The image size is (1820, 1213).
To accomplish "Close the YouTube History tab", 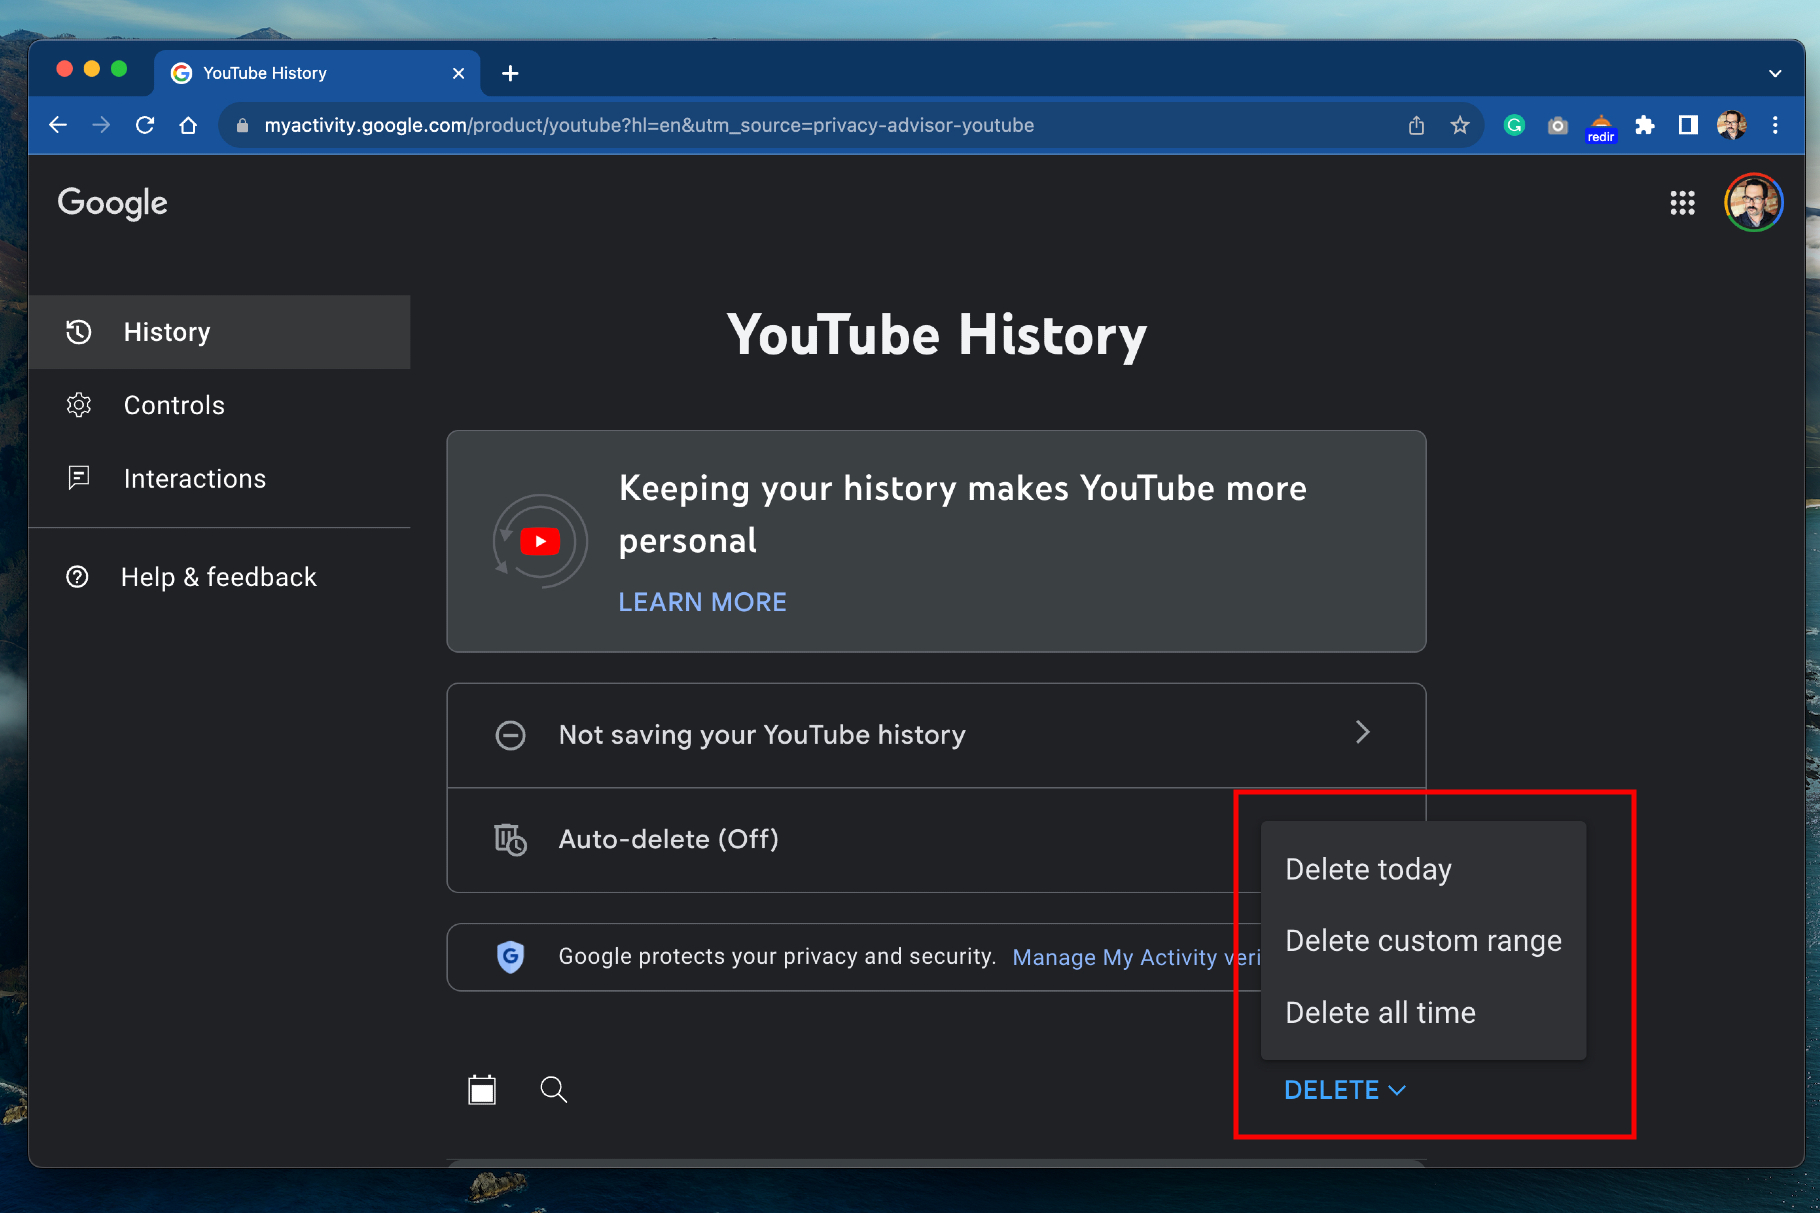I will [458, 73].
